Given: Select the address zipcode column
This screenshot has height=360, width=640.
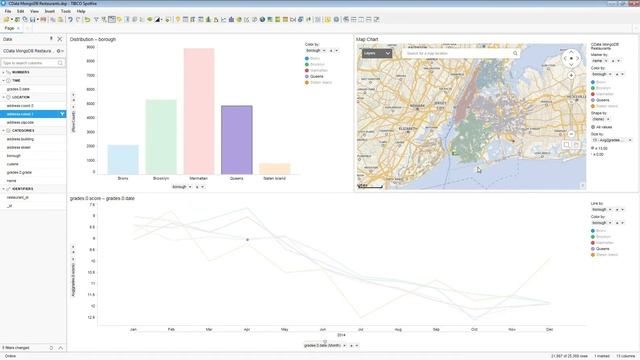Looking at the screenshot, I should point(20,122).
